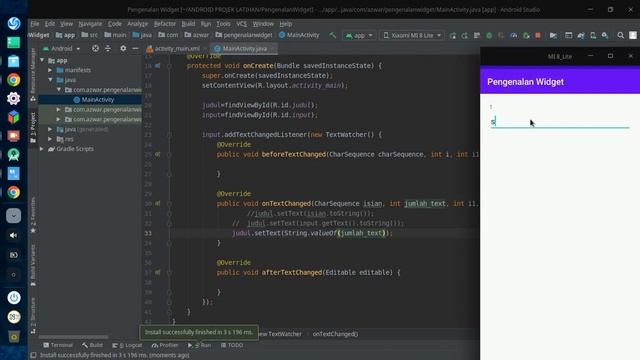
Task: Select the MainActivity.java editor tab
Action: [x=244, y=49]
